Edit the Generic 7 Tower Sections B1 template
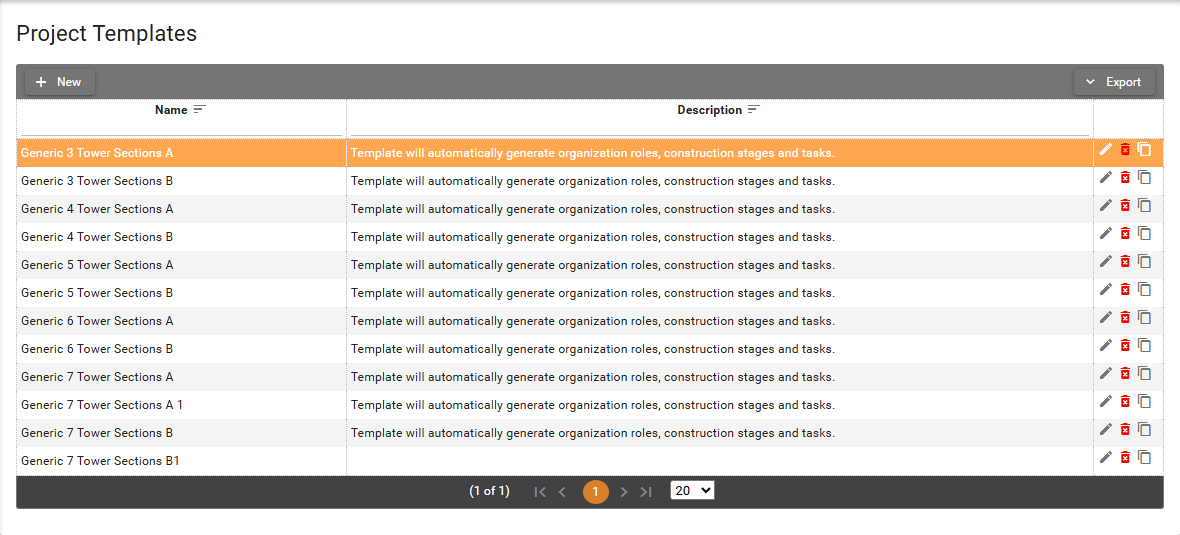 [1105, 457]
